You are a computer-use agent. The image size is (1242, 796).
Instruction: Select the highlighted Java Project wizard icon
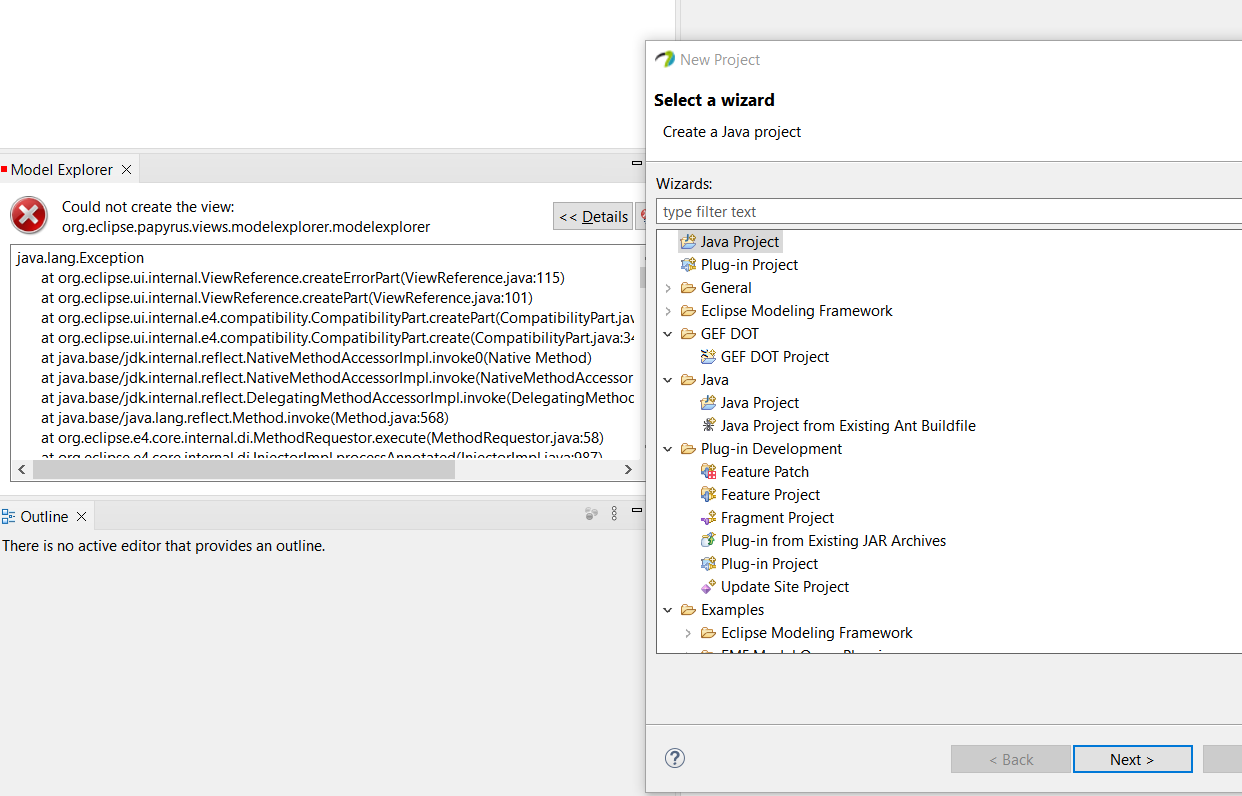click(688, 242)
